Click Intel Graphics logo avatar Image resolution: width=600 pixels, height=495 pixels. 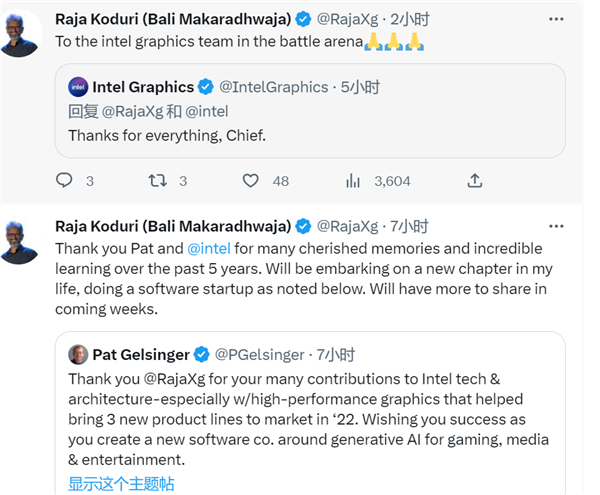pyautogui.click(x=79, y=87)
